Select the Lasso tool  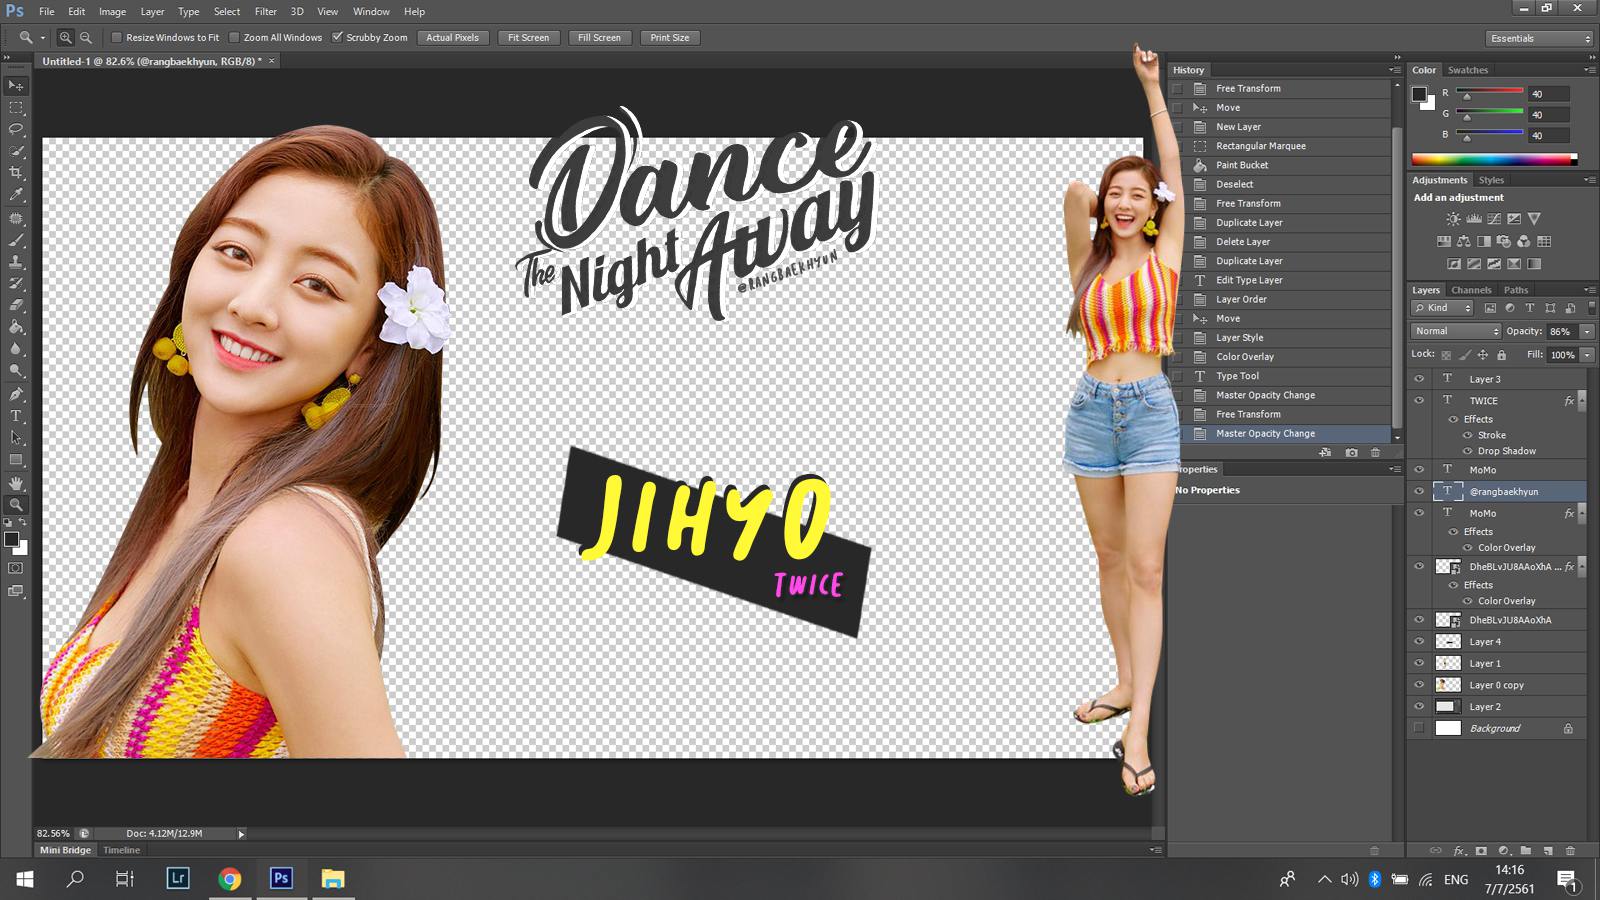[x=16, y=129]
